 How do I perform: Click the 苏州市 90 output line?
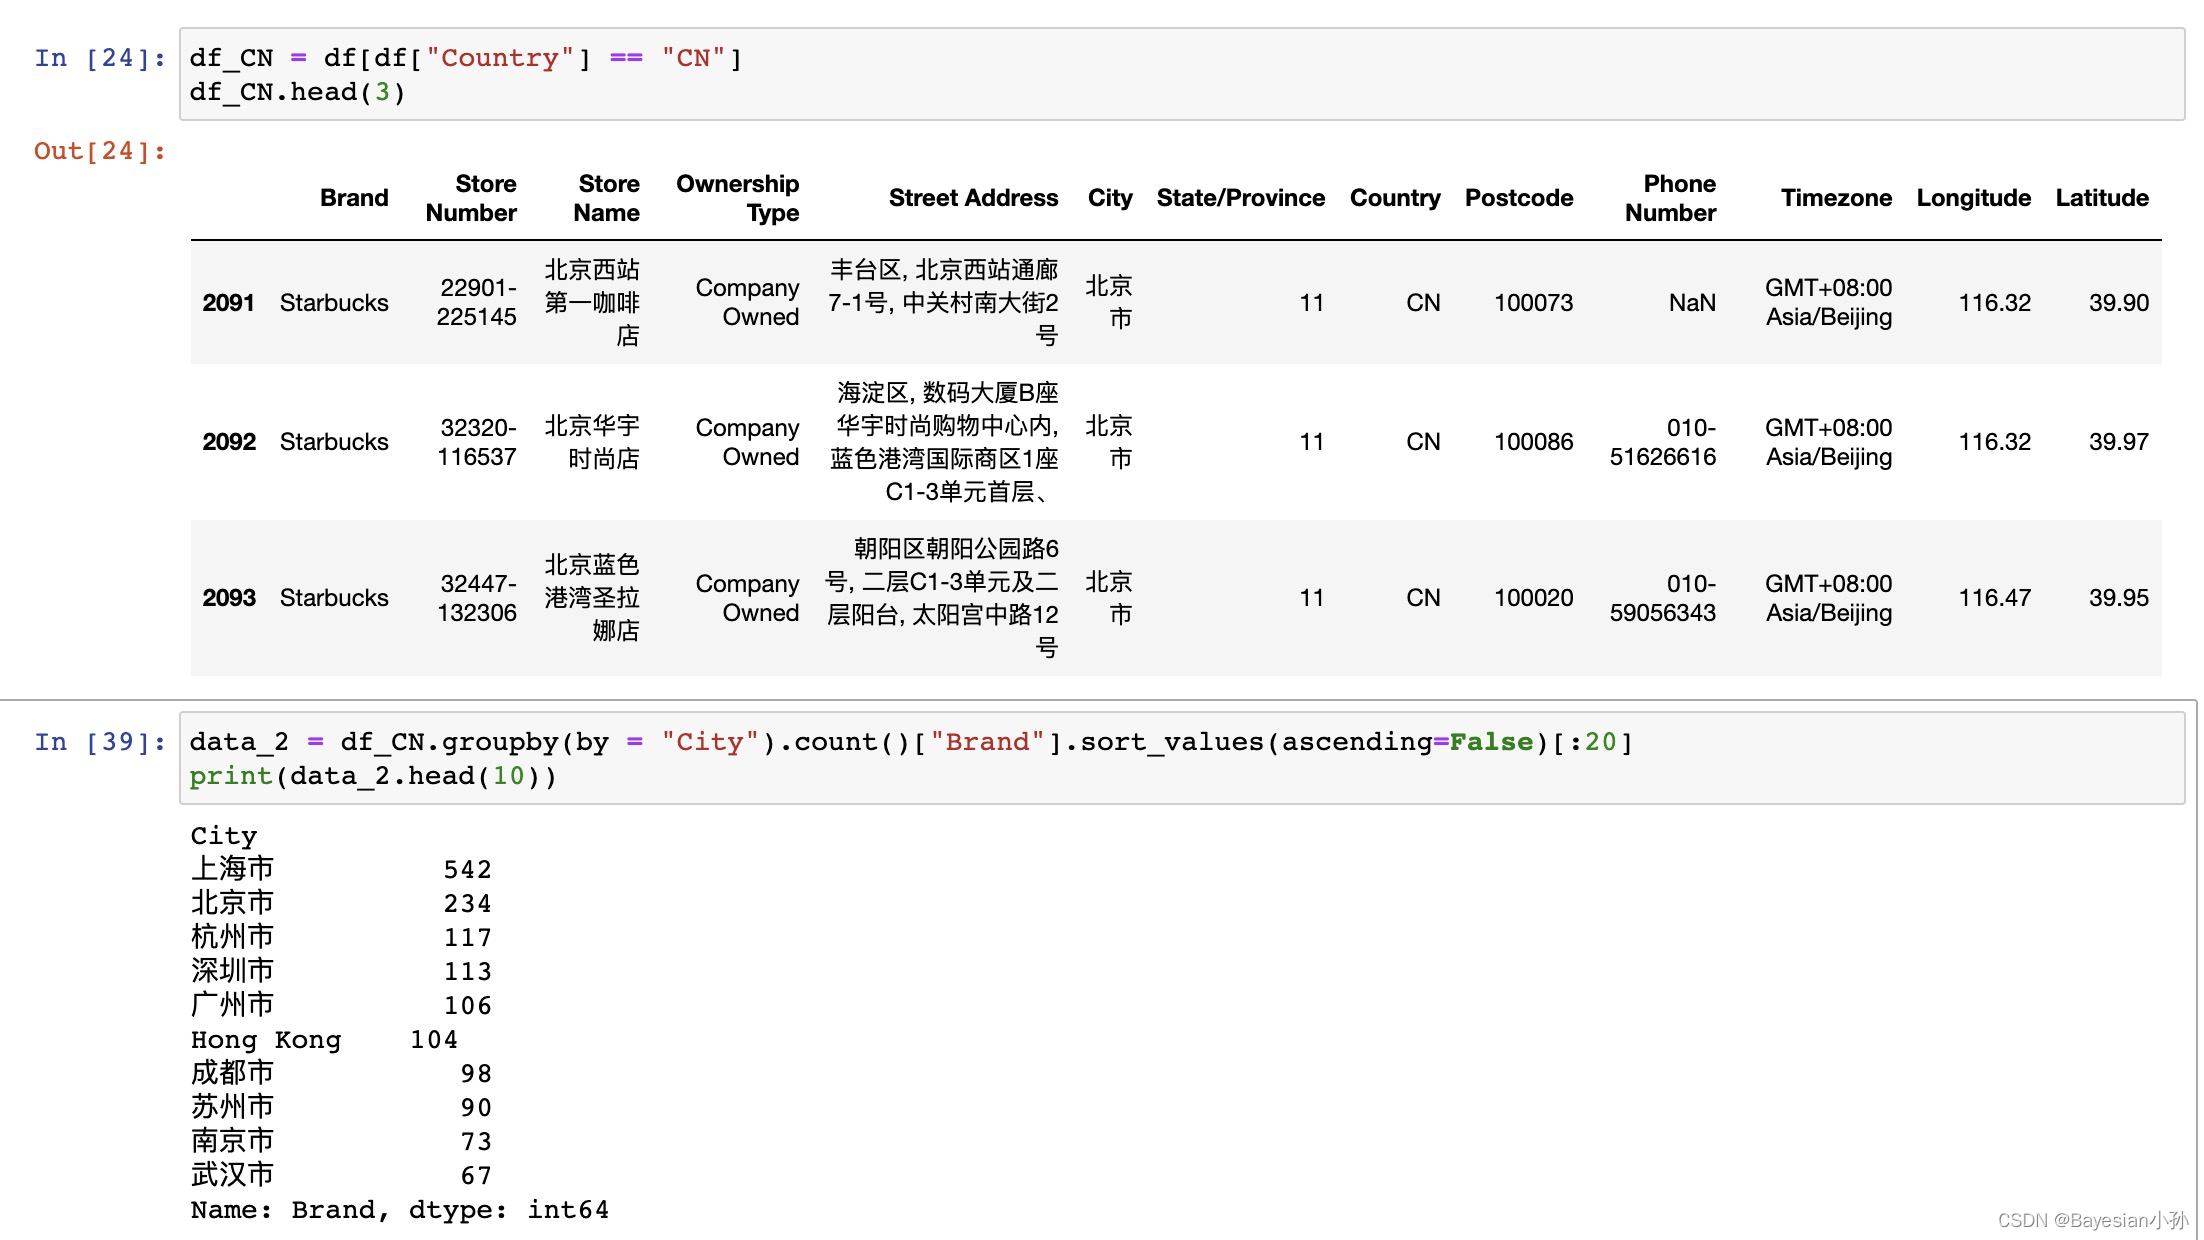tap(341, 1107)
